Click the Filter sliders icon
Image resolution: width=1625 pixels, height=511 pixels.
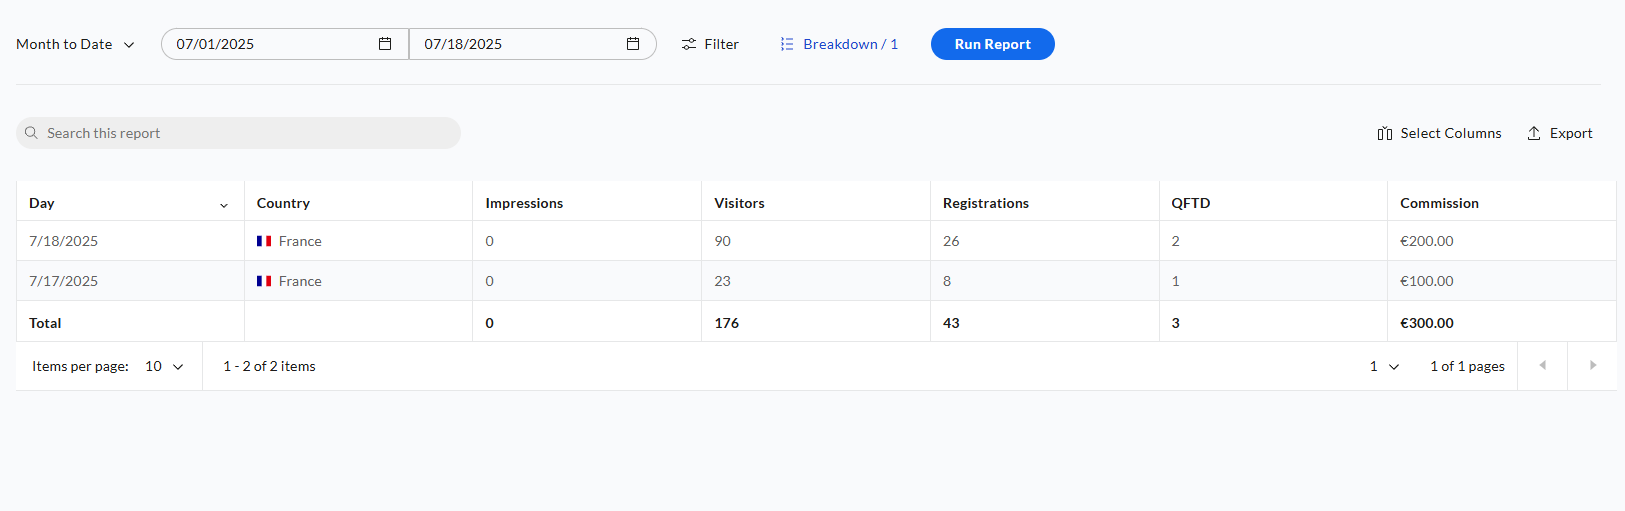[689, 44]
